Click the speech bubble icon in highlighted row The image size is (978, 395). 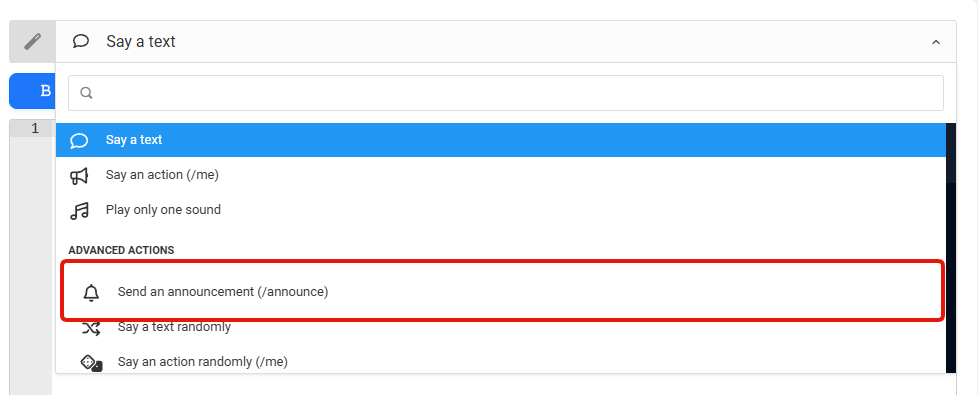79,140
